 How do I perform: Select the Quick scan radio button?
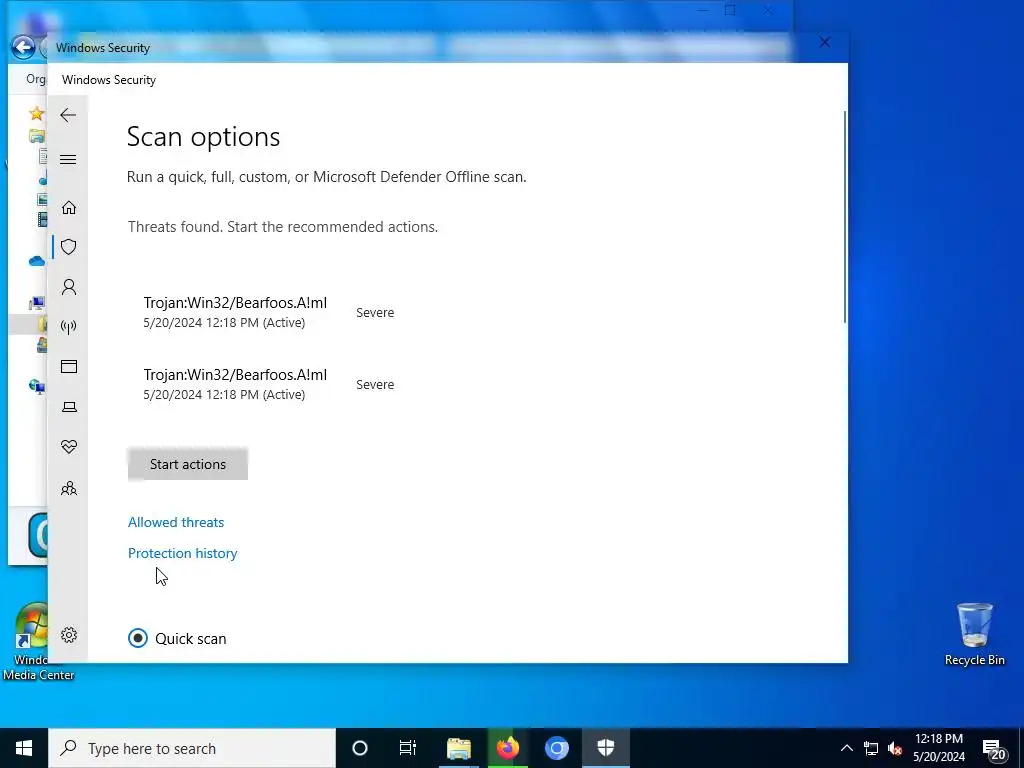(x=138, y=638)
